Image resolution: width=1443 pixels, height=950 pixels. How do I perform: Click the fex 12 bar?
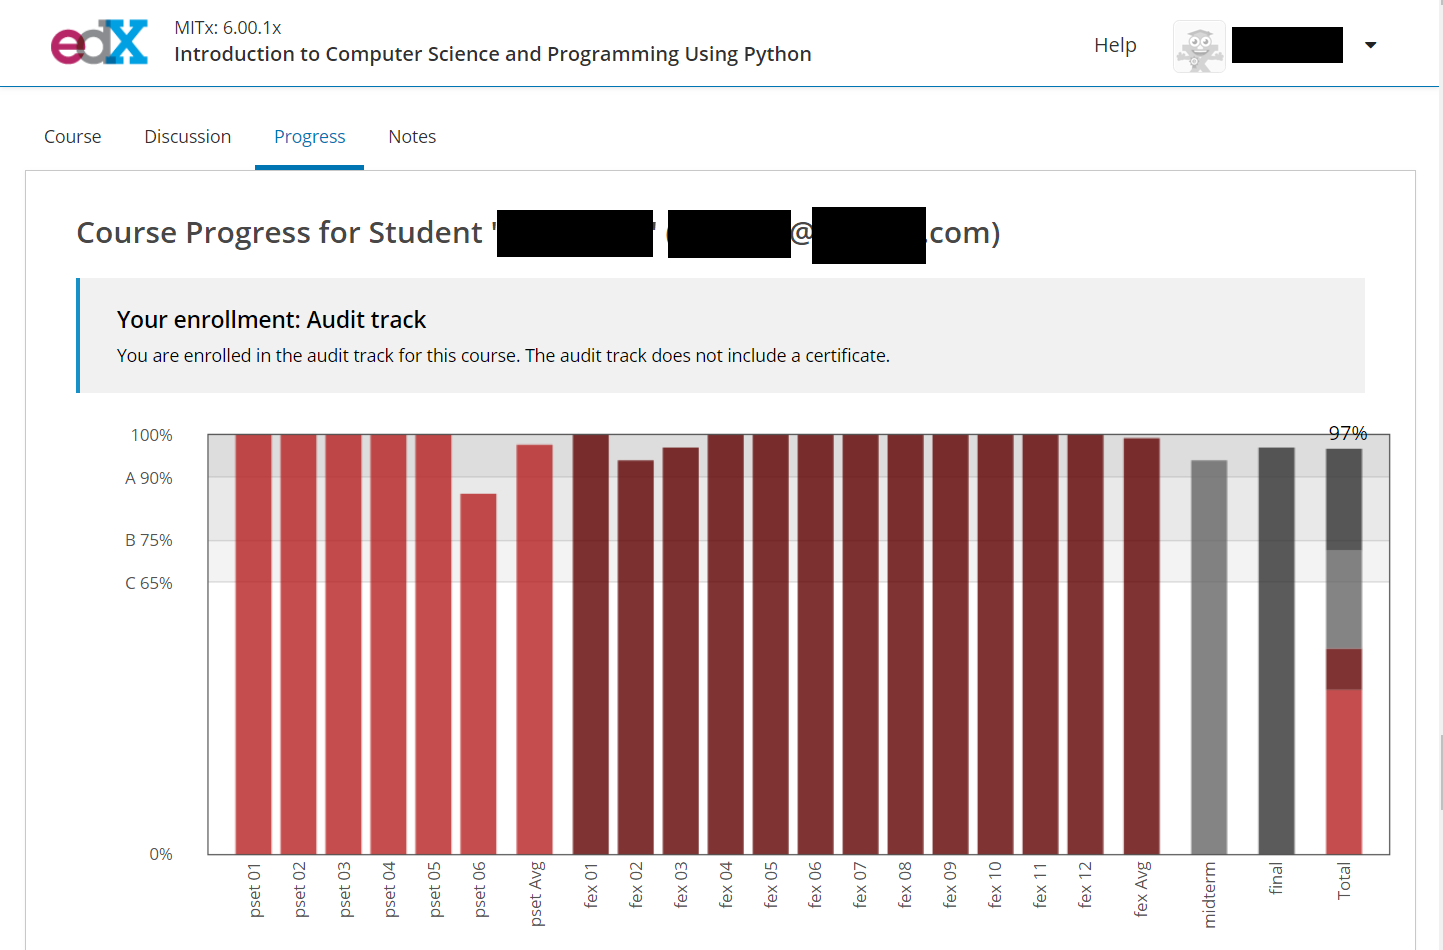point(1085,644)
